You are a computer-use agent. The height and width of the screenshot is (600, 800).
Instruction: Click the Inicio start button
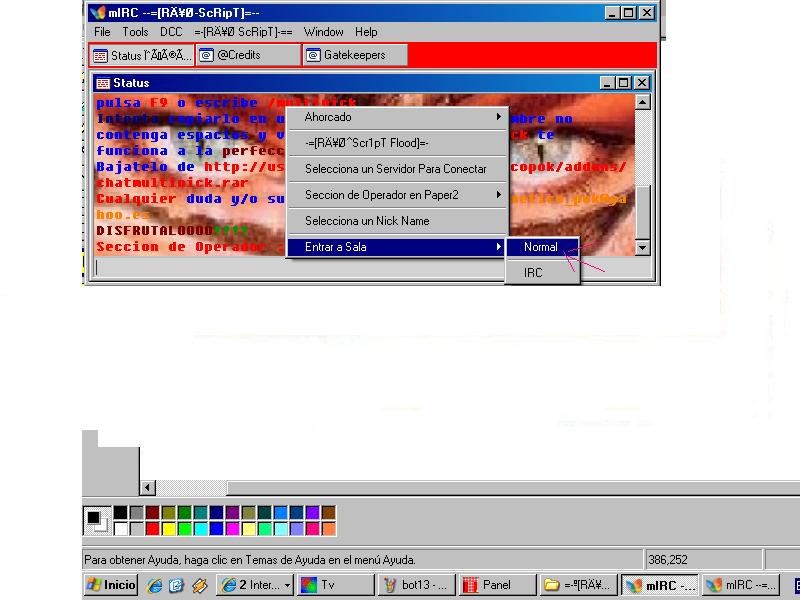pyautogui.click(x=111, y=585)
